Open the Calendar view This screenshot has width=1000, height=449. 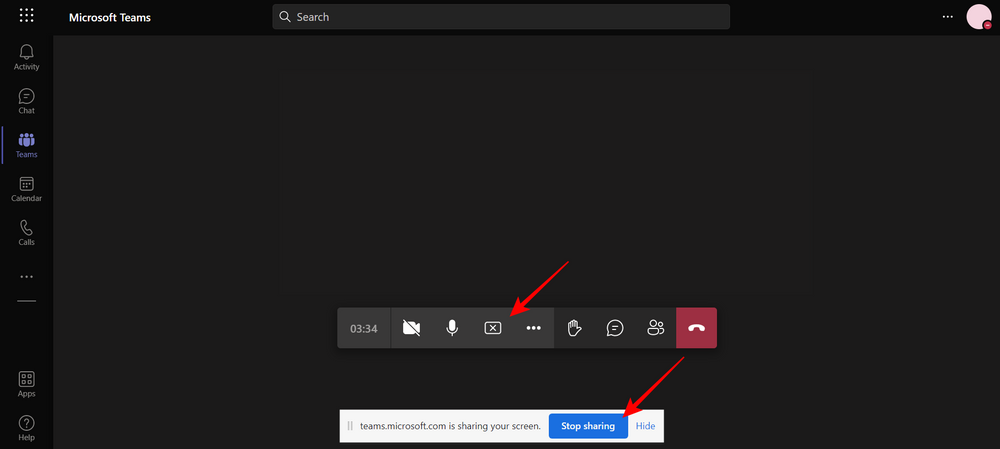[x=26, y=189]
